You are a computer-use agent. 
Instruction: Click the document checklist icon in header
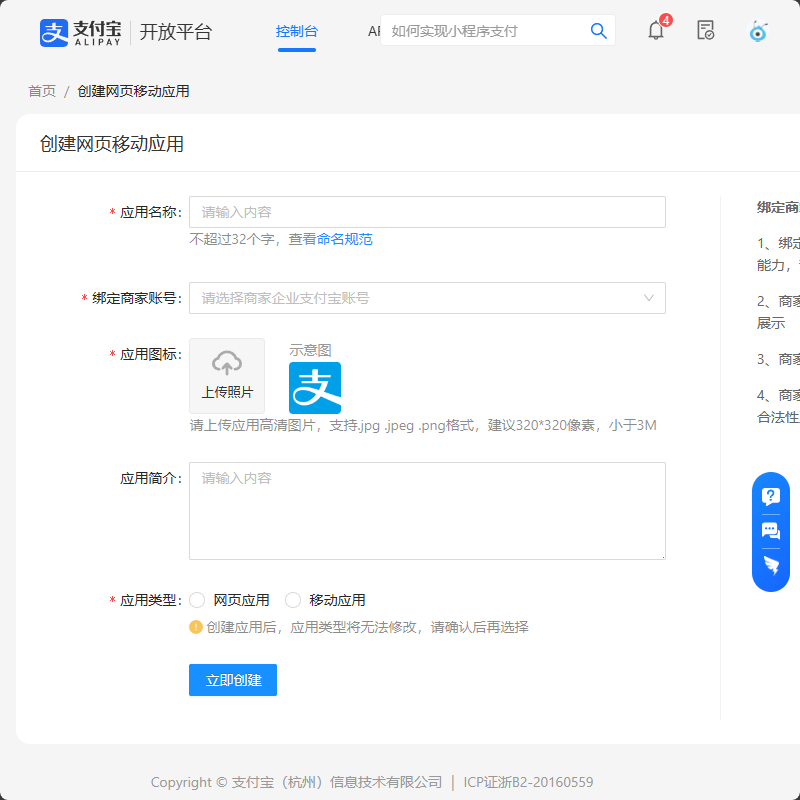click(706, 31)
